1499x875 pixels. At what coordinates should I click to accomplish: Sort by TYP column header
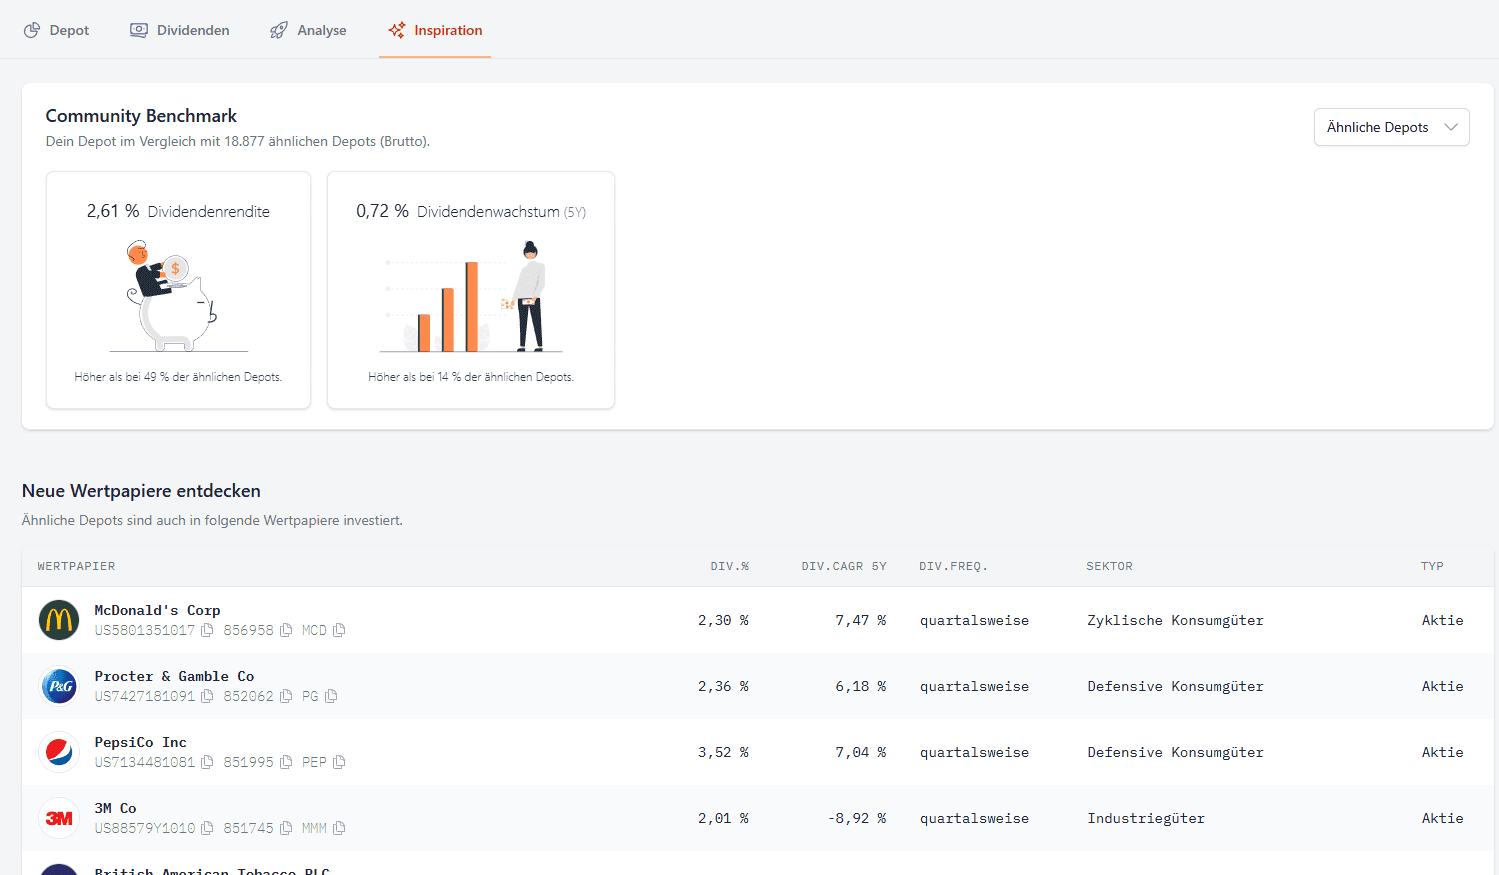tap(1432, 566)
